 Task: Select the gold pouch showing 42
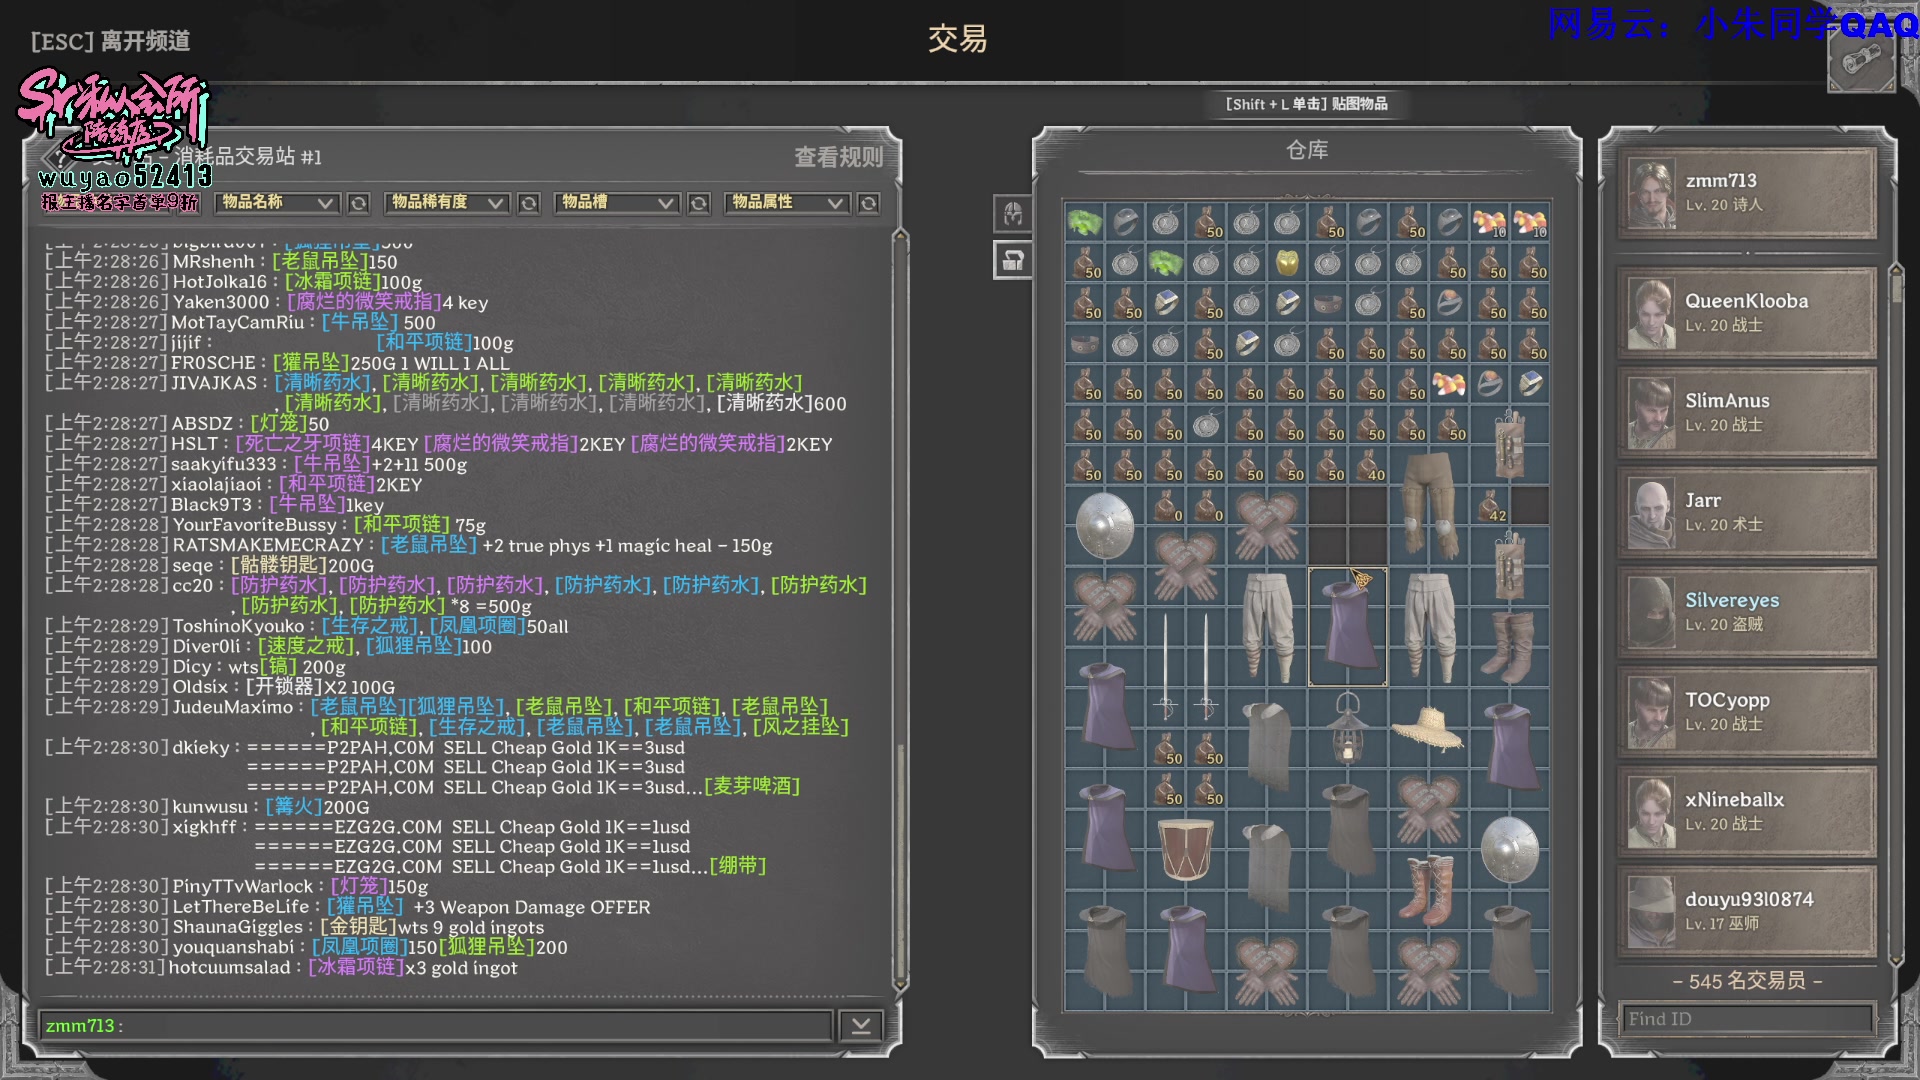point(1489,505)
